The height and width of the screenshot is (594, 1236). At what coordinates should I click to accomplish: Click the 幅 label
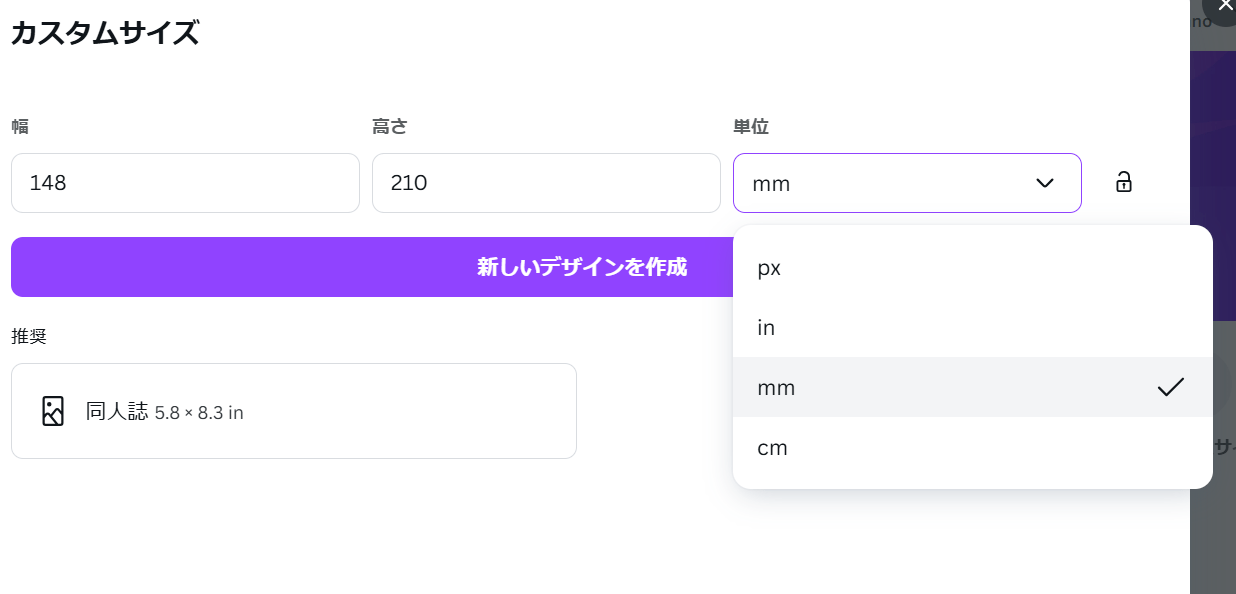tap(20, 127)
